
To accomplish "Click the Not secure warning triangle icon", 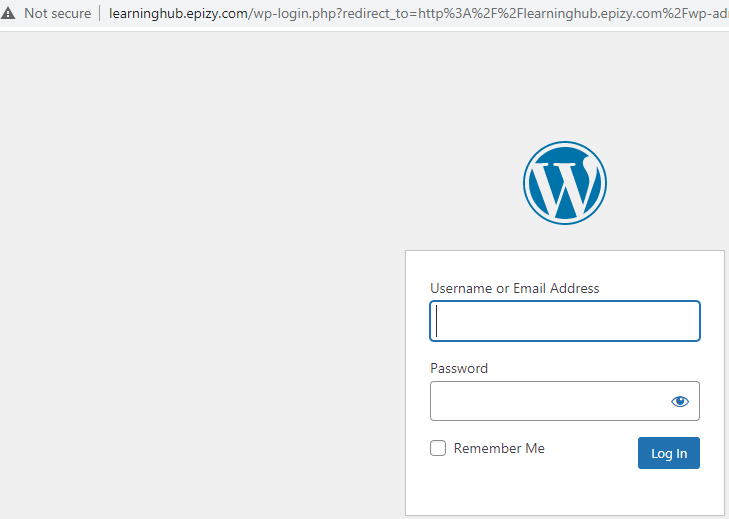I will (x=8, y=13).
